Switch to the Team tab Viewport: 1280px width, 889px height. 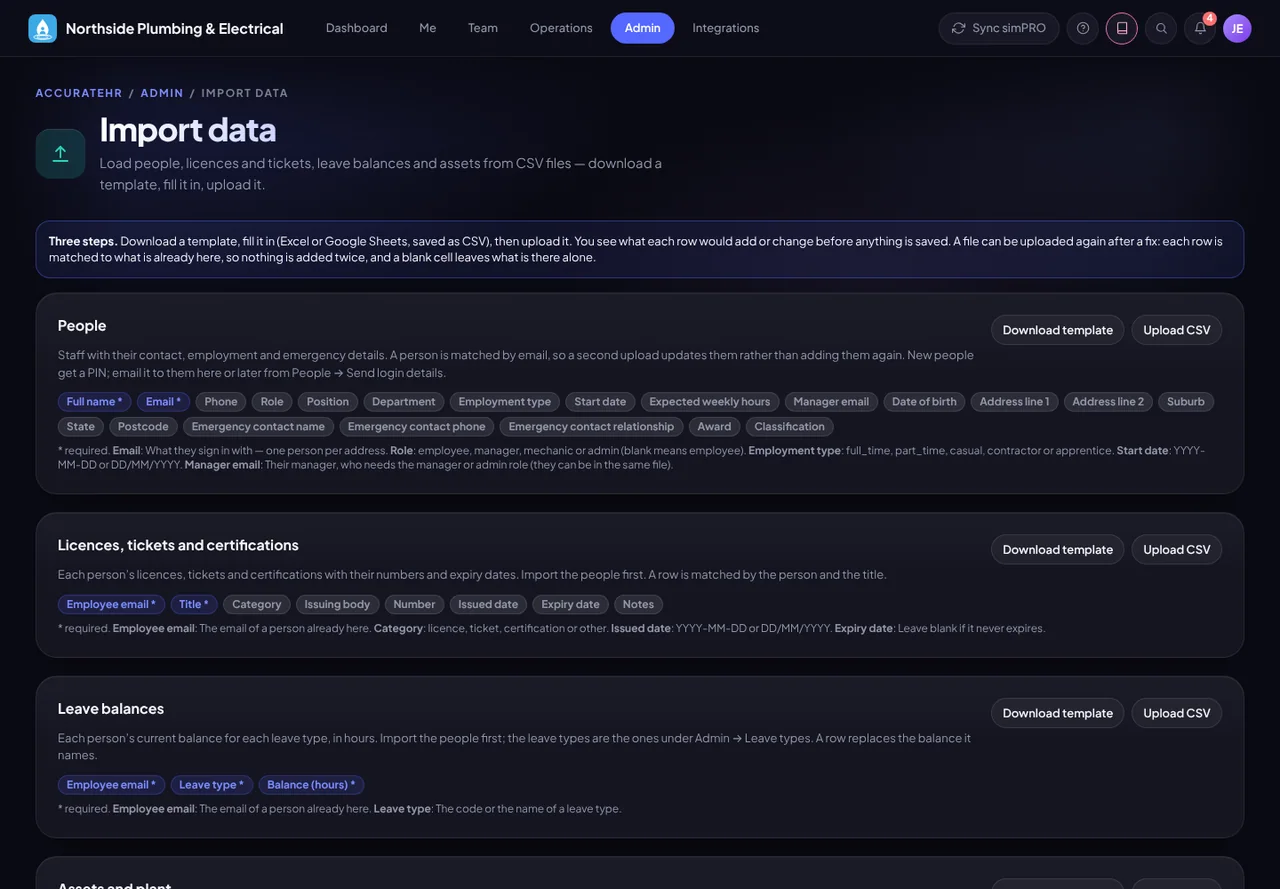coord(483,28)
